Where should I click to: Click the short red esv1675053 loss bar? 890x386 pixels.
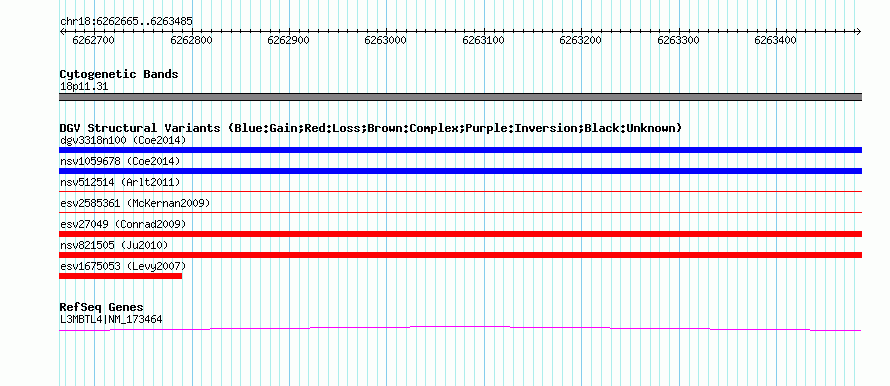(120, 276)
